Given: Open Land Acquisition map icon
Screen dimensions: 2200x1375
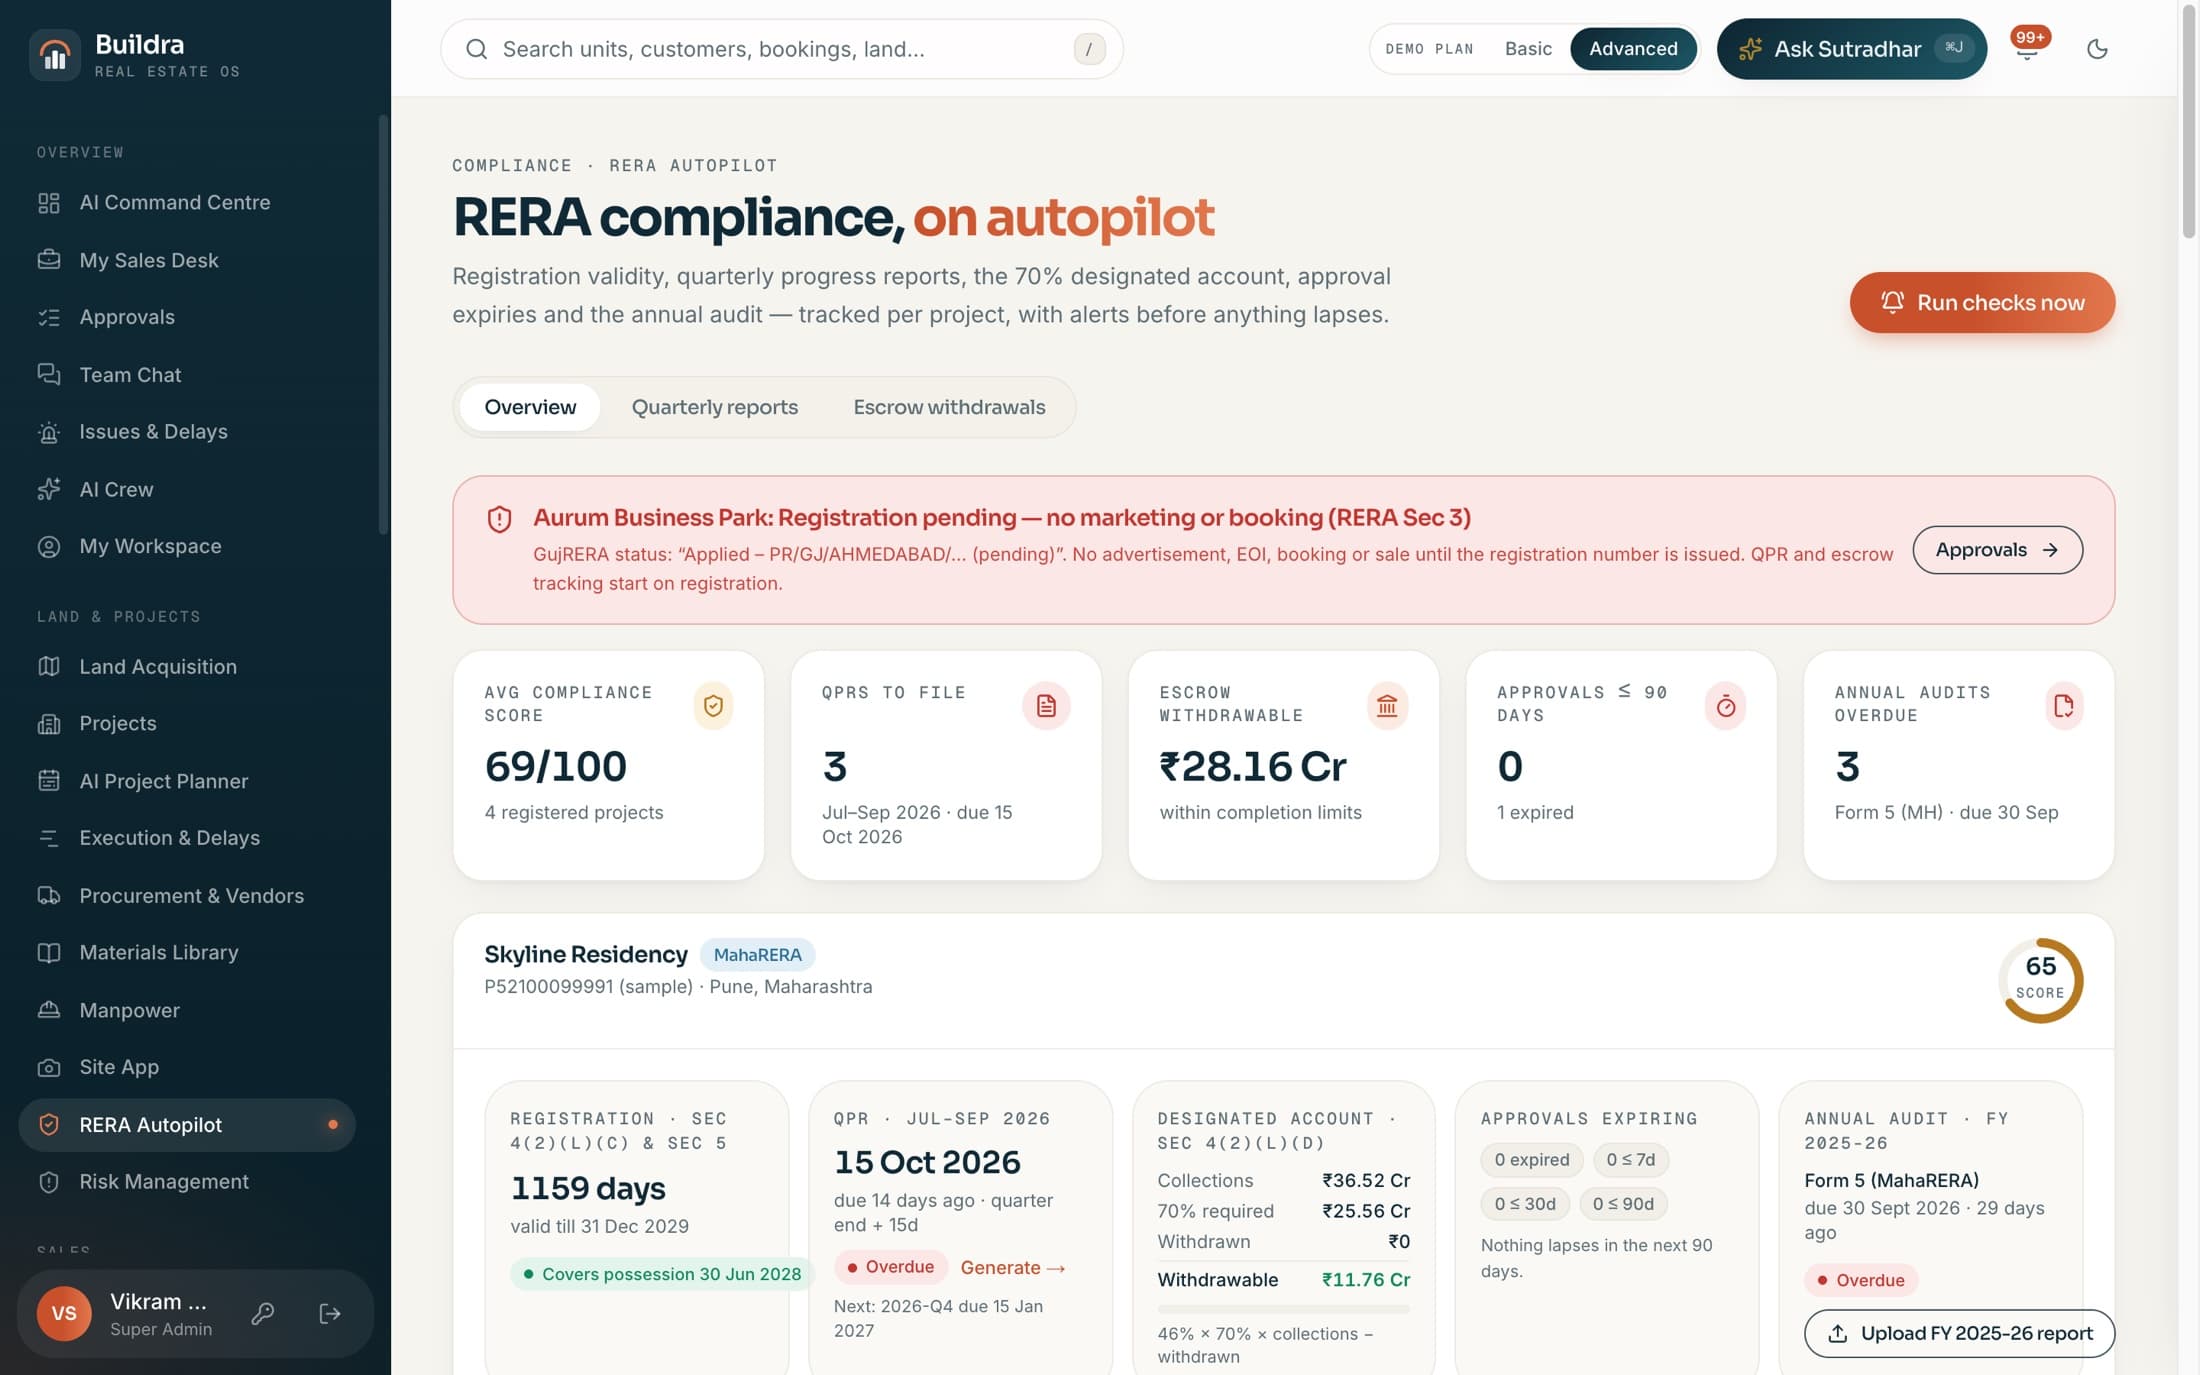Looking at the screenshot, I should [48, 666].
